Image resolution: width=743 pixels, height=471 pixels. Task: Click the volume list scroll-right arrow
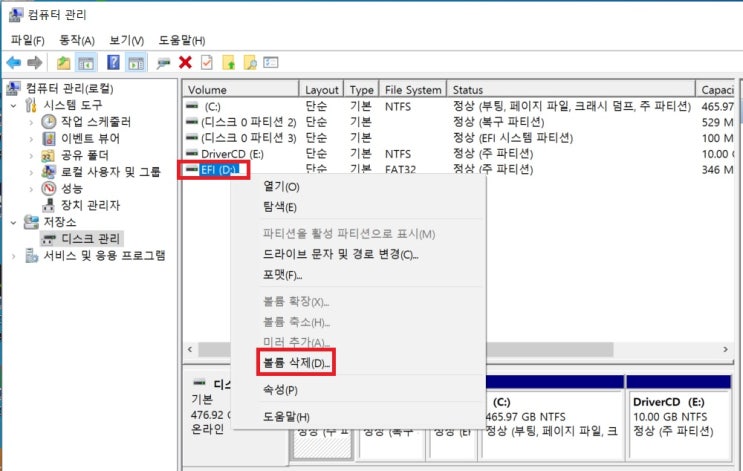coord(725,350)
